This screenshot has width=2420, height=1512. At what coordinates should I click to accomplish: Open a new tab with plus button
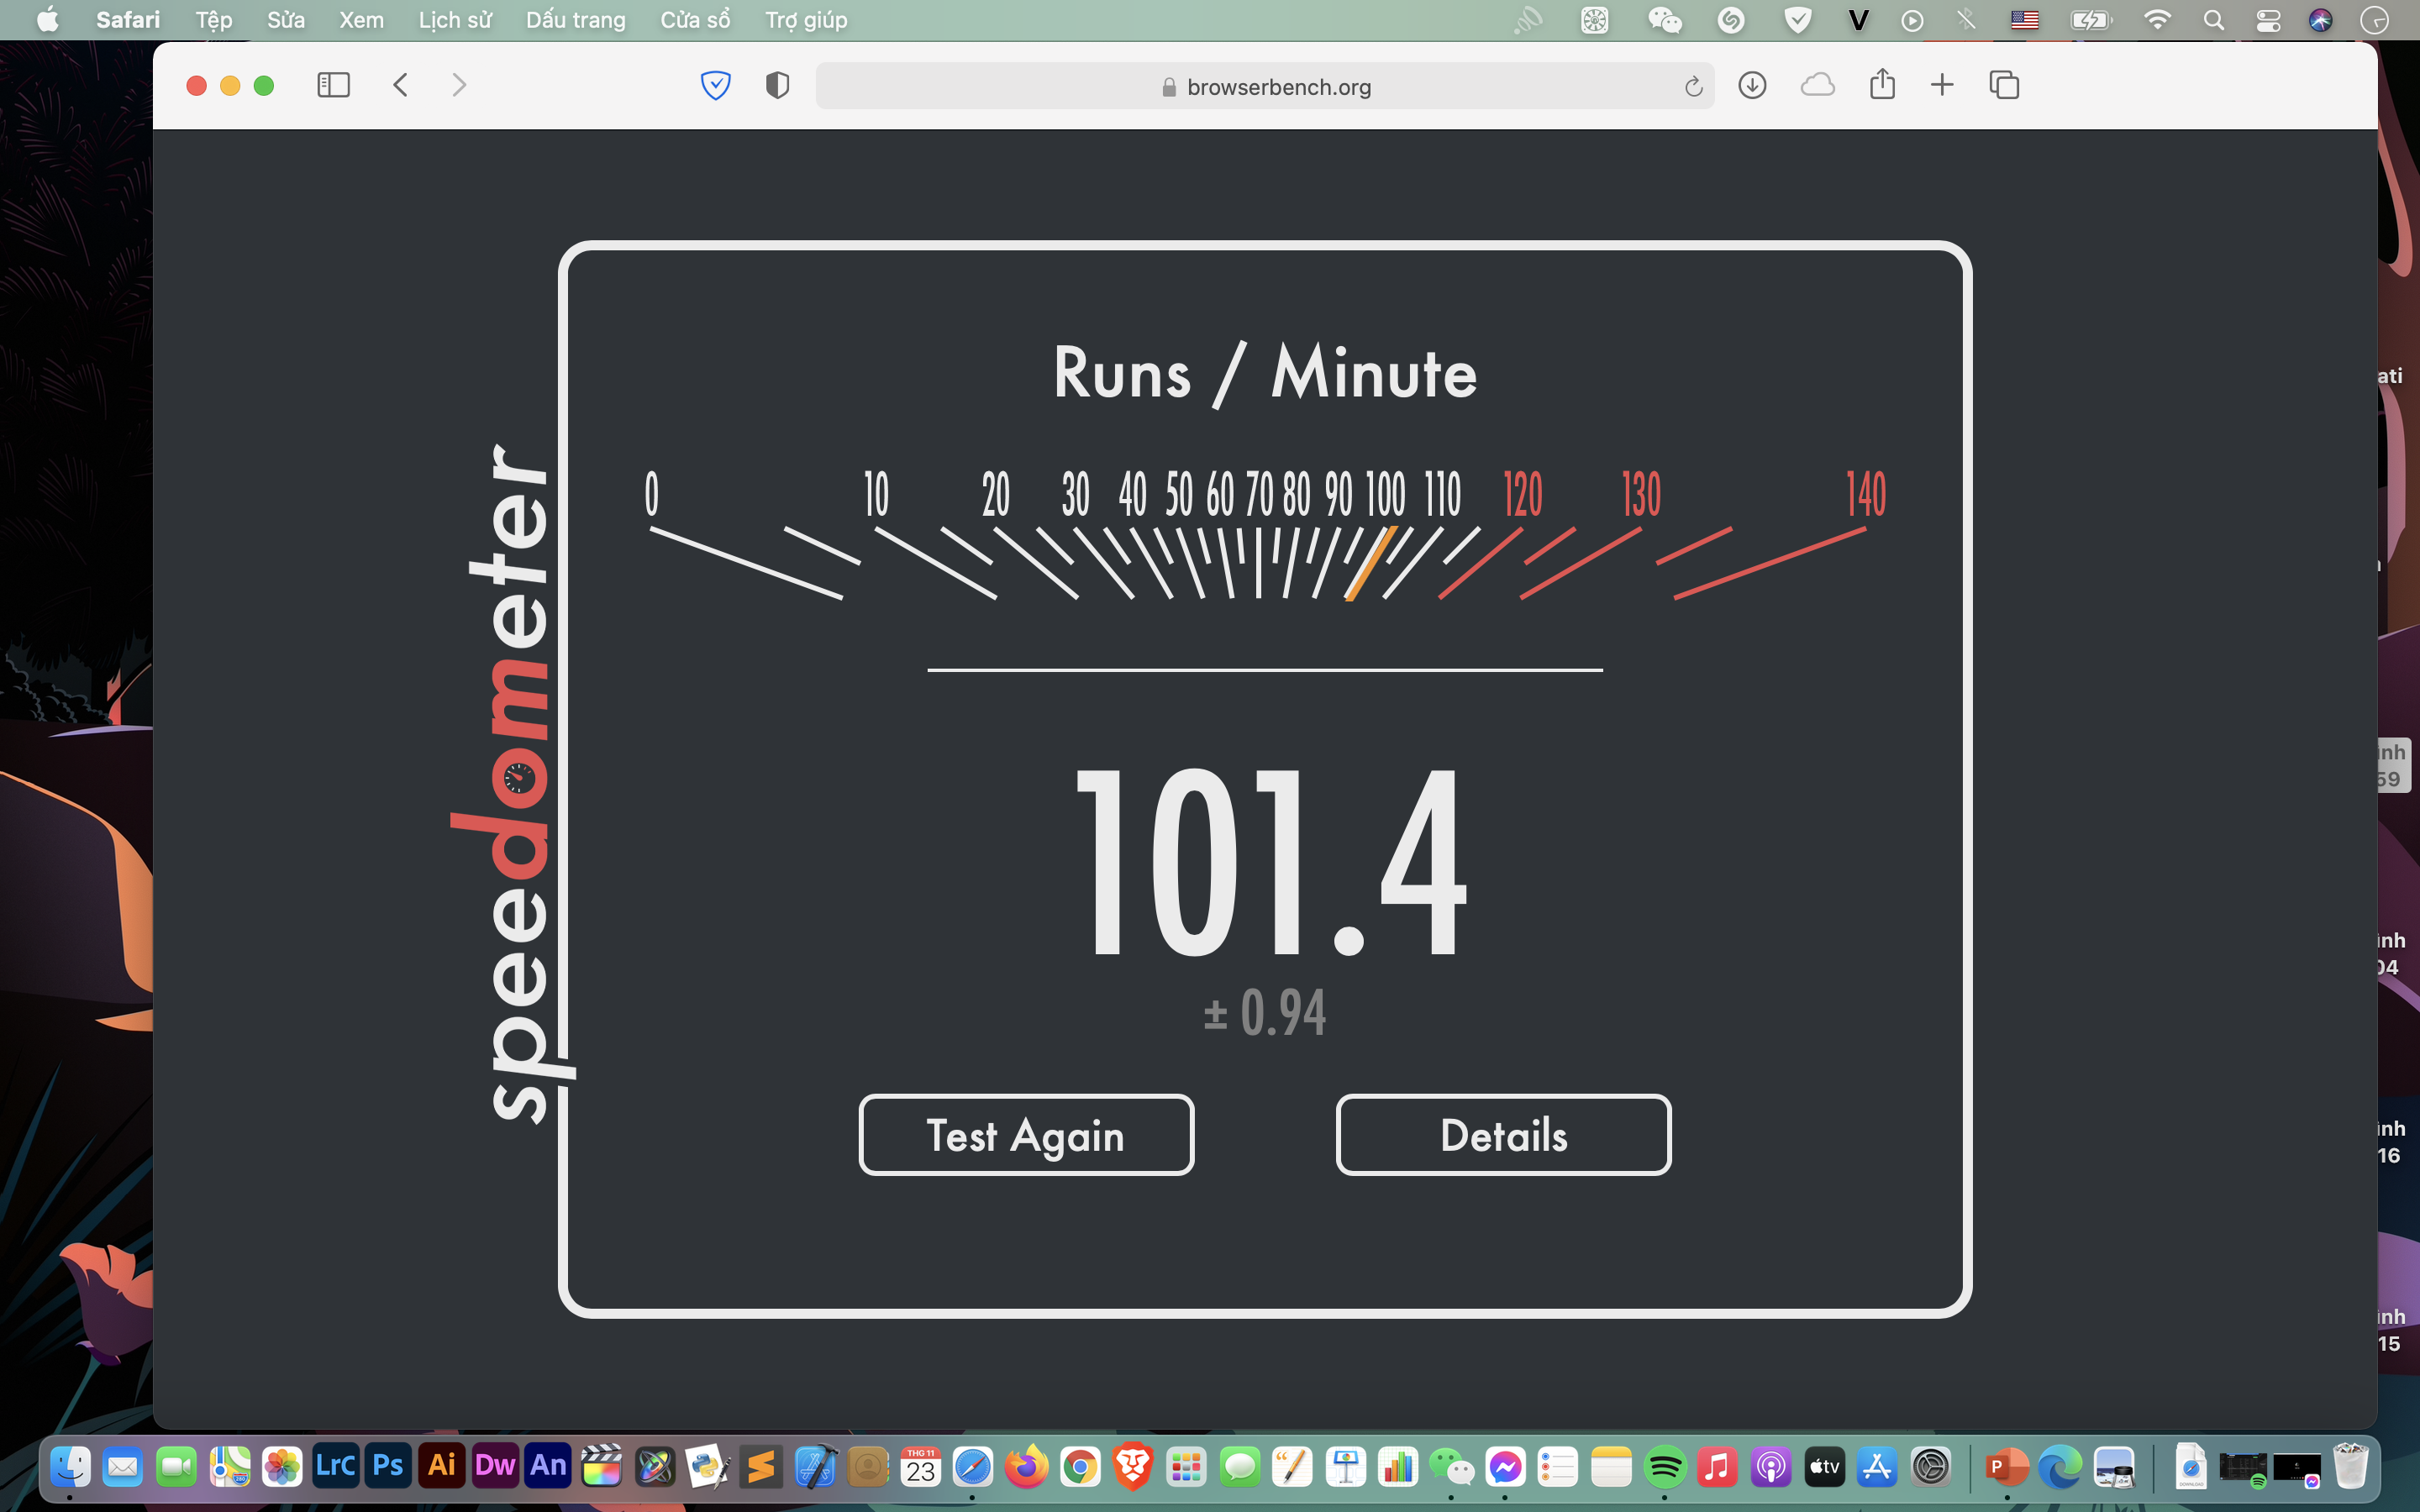point(1942,85)
